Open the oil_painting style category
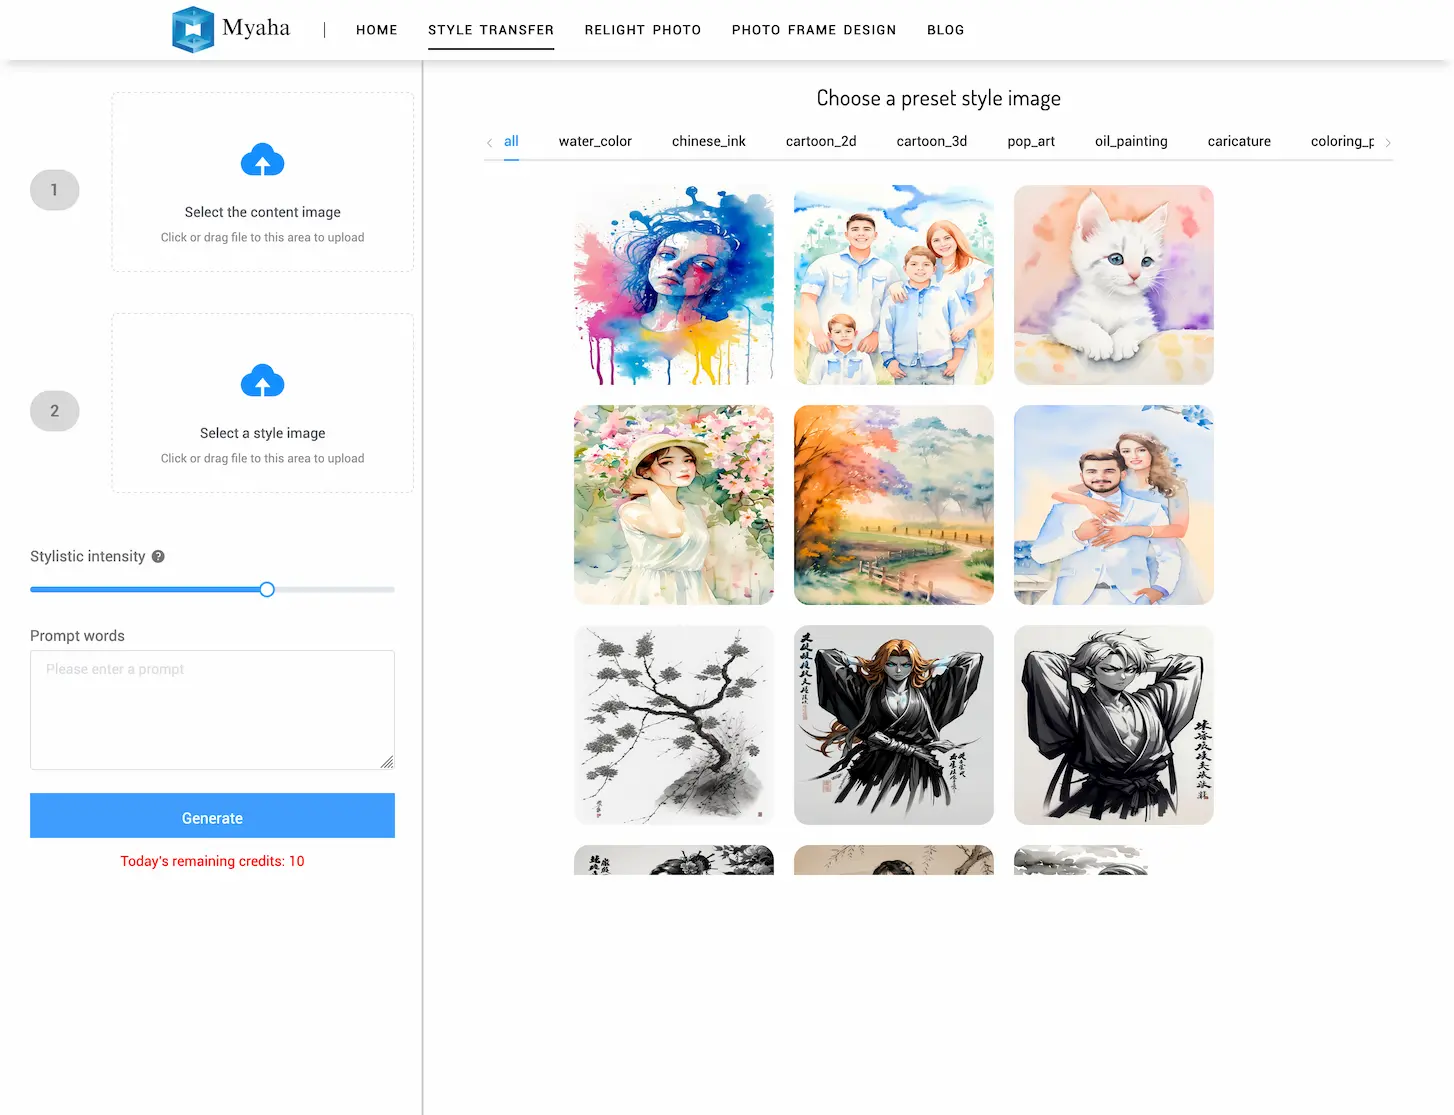Image resolution: width=1454 pixels, height=1115 pixels. (1131, 141)
